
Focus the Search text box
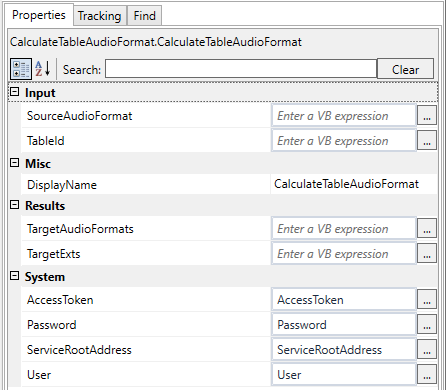[x=241, y=69]
